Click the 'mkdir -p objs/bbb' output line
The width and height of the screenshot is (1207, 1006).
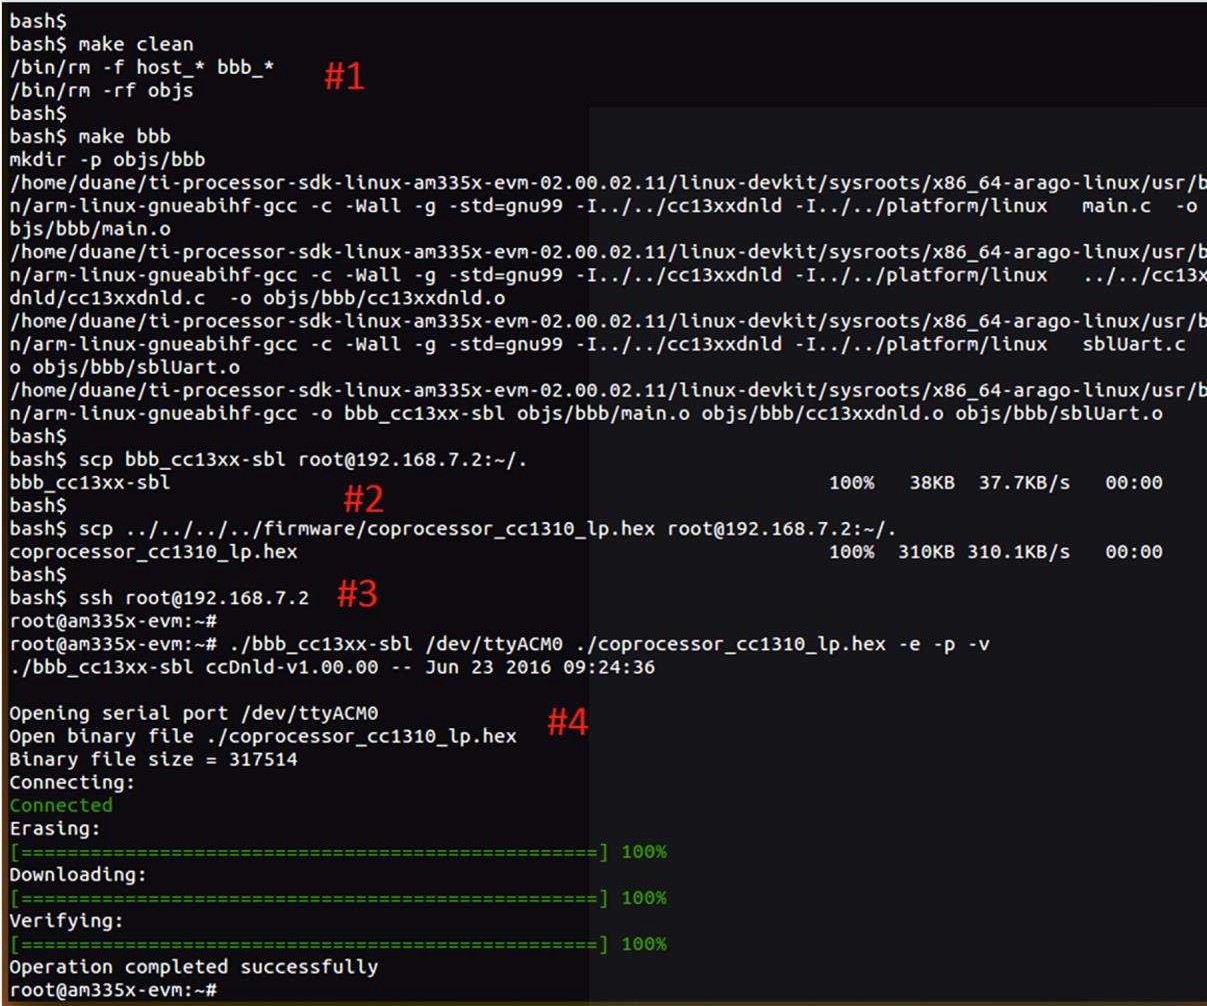pos(107,159)
